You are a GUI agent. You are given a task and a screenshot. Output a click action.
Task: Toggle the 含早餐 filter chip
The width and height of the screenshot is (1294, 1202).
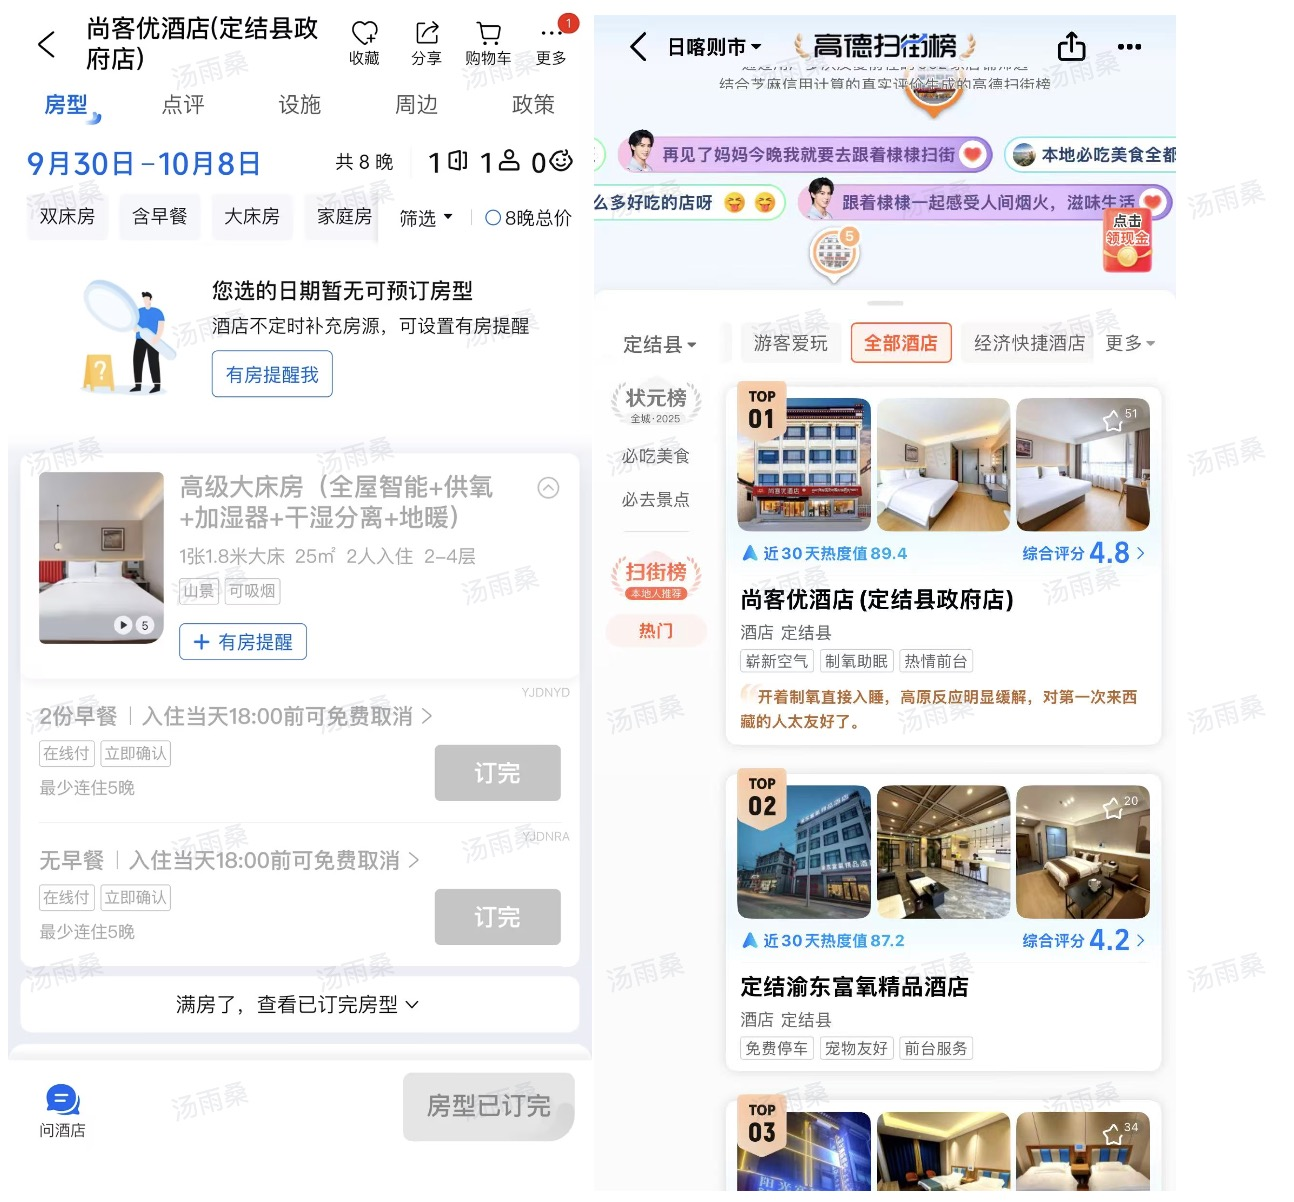coord(160,217)
